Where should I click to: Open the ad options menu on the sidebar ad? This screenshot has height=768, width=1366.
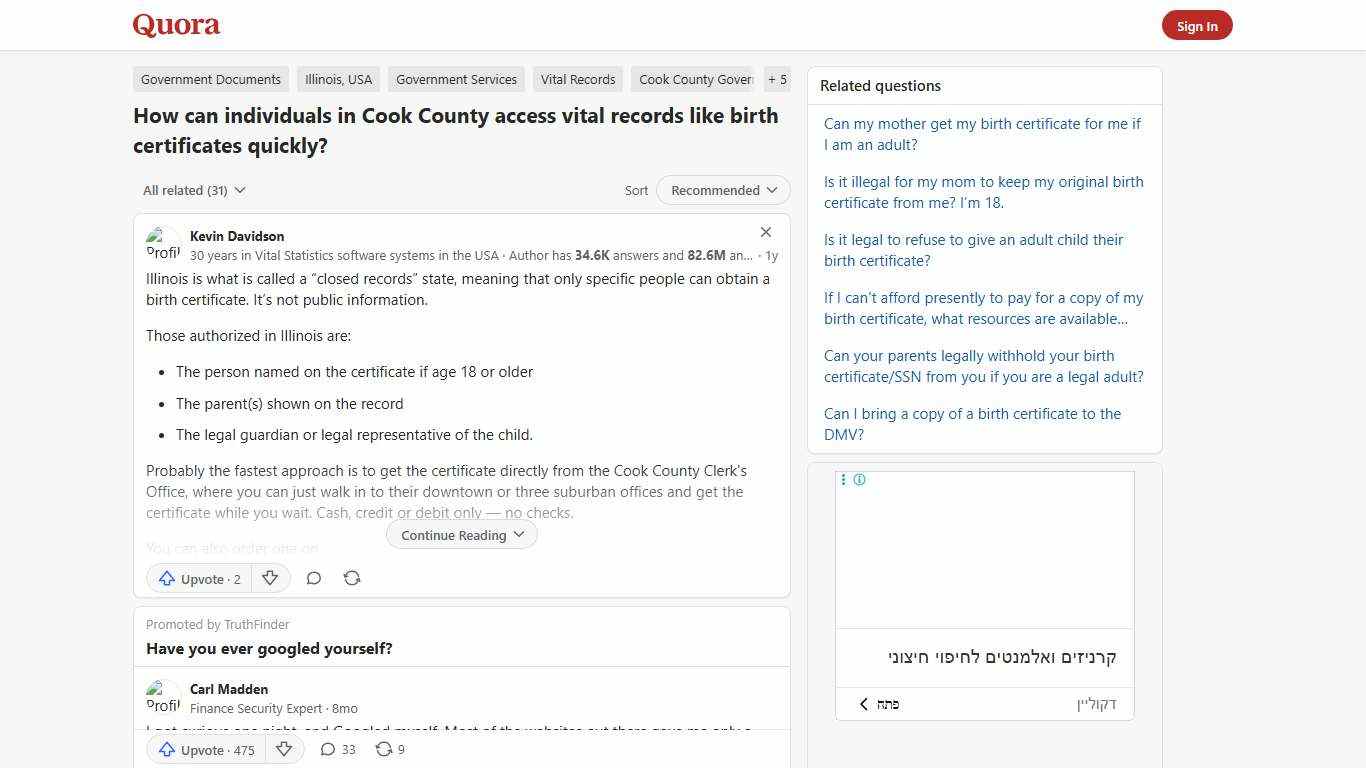pyautogui.click(x=843, y=479)
